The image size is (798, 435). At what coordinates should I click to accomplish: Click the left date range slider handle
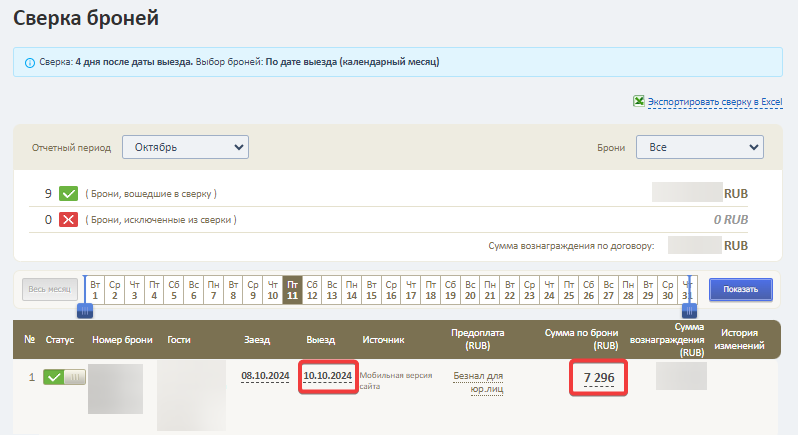coord(85,310)
